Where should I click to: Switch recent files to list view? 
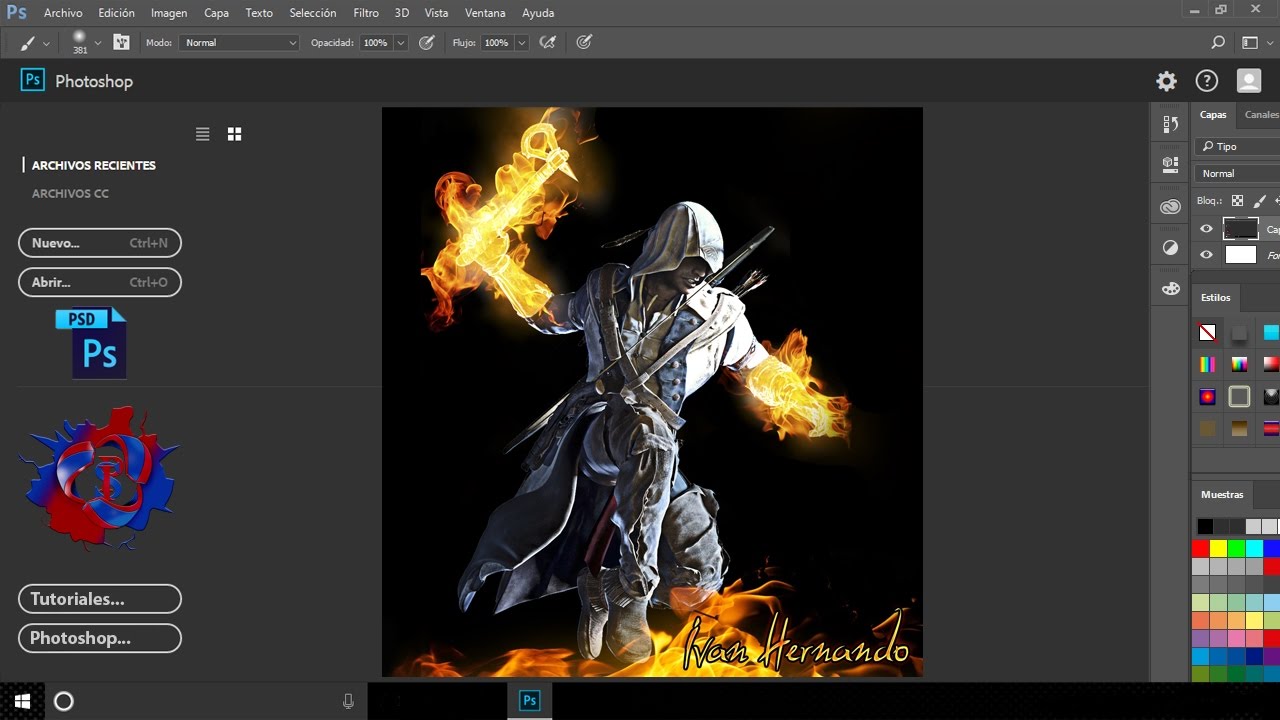(x=203, y=134)
